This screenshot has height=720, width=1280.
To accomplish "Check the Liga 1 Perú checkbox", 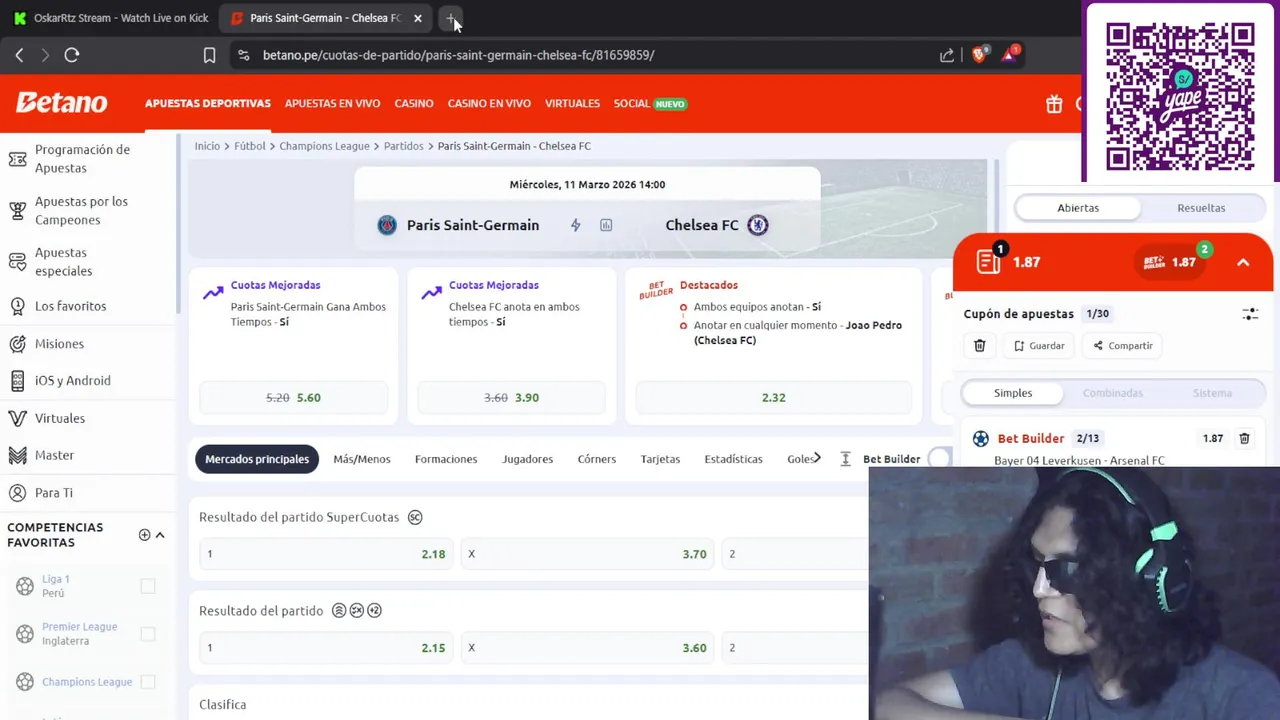I will [148, 586].
